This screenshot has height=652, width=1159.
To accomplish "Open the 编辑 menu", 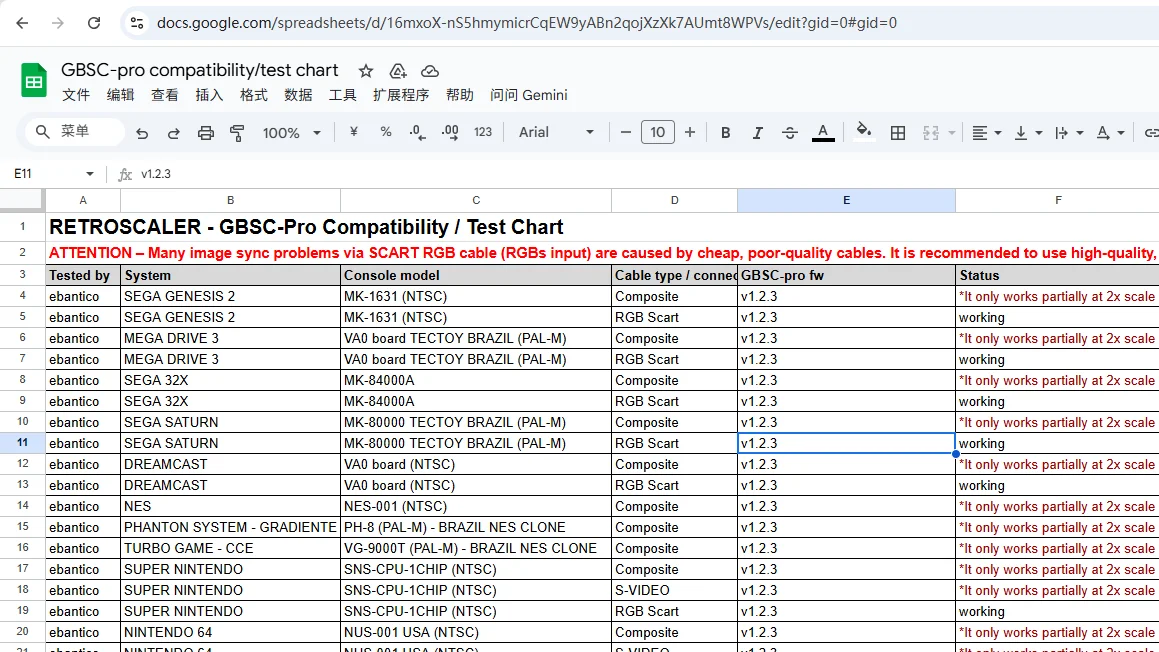I will (120, 95).
